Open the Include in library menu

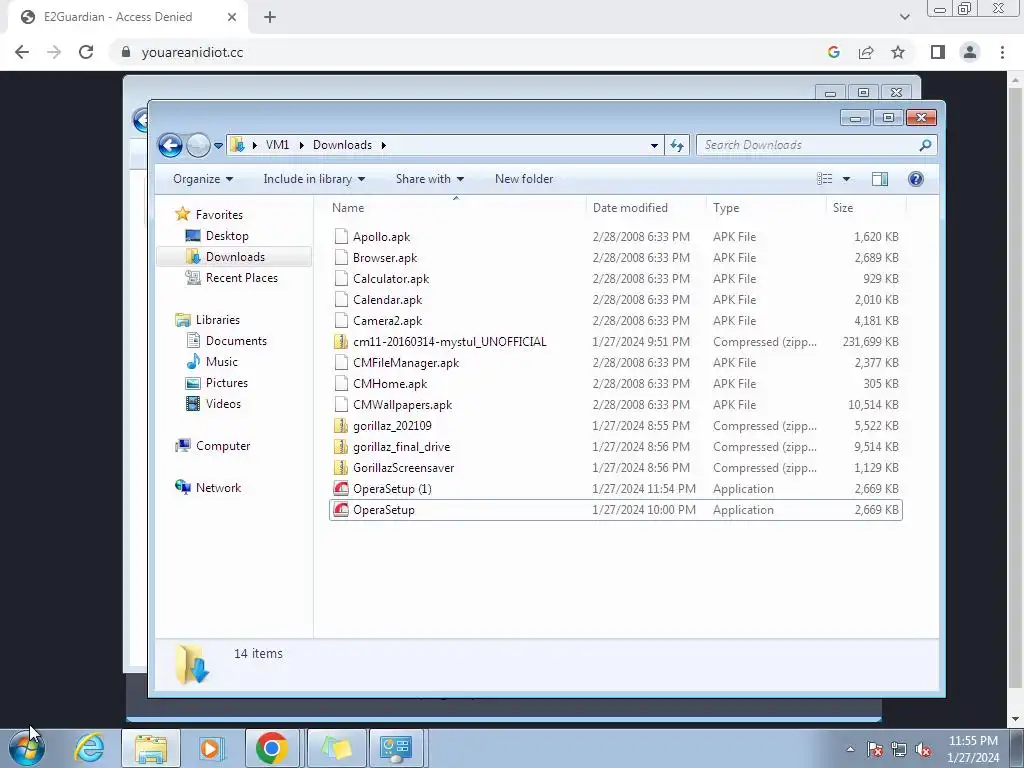click(x=314, y=179)
